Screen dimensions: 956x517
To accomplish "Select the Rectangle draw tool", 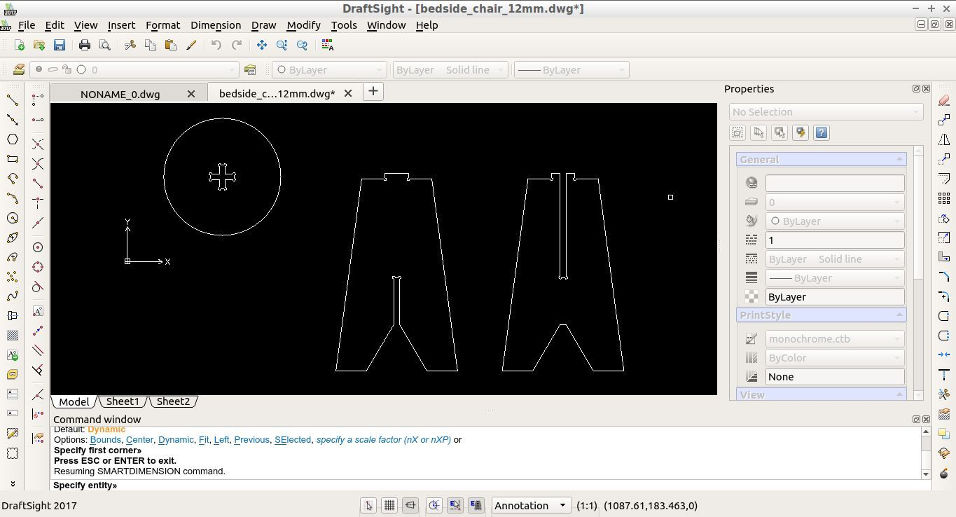I will click(x=12, y=159).
